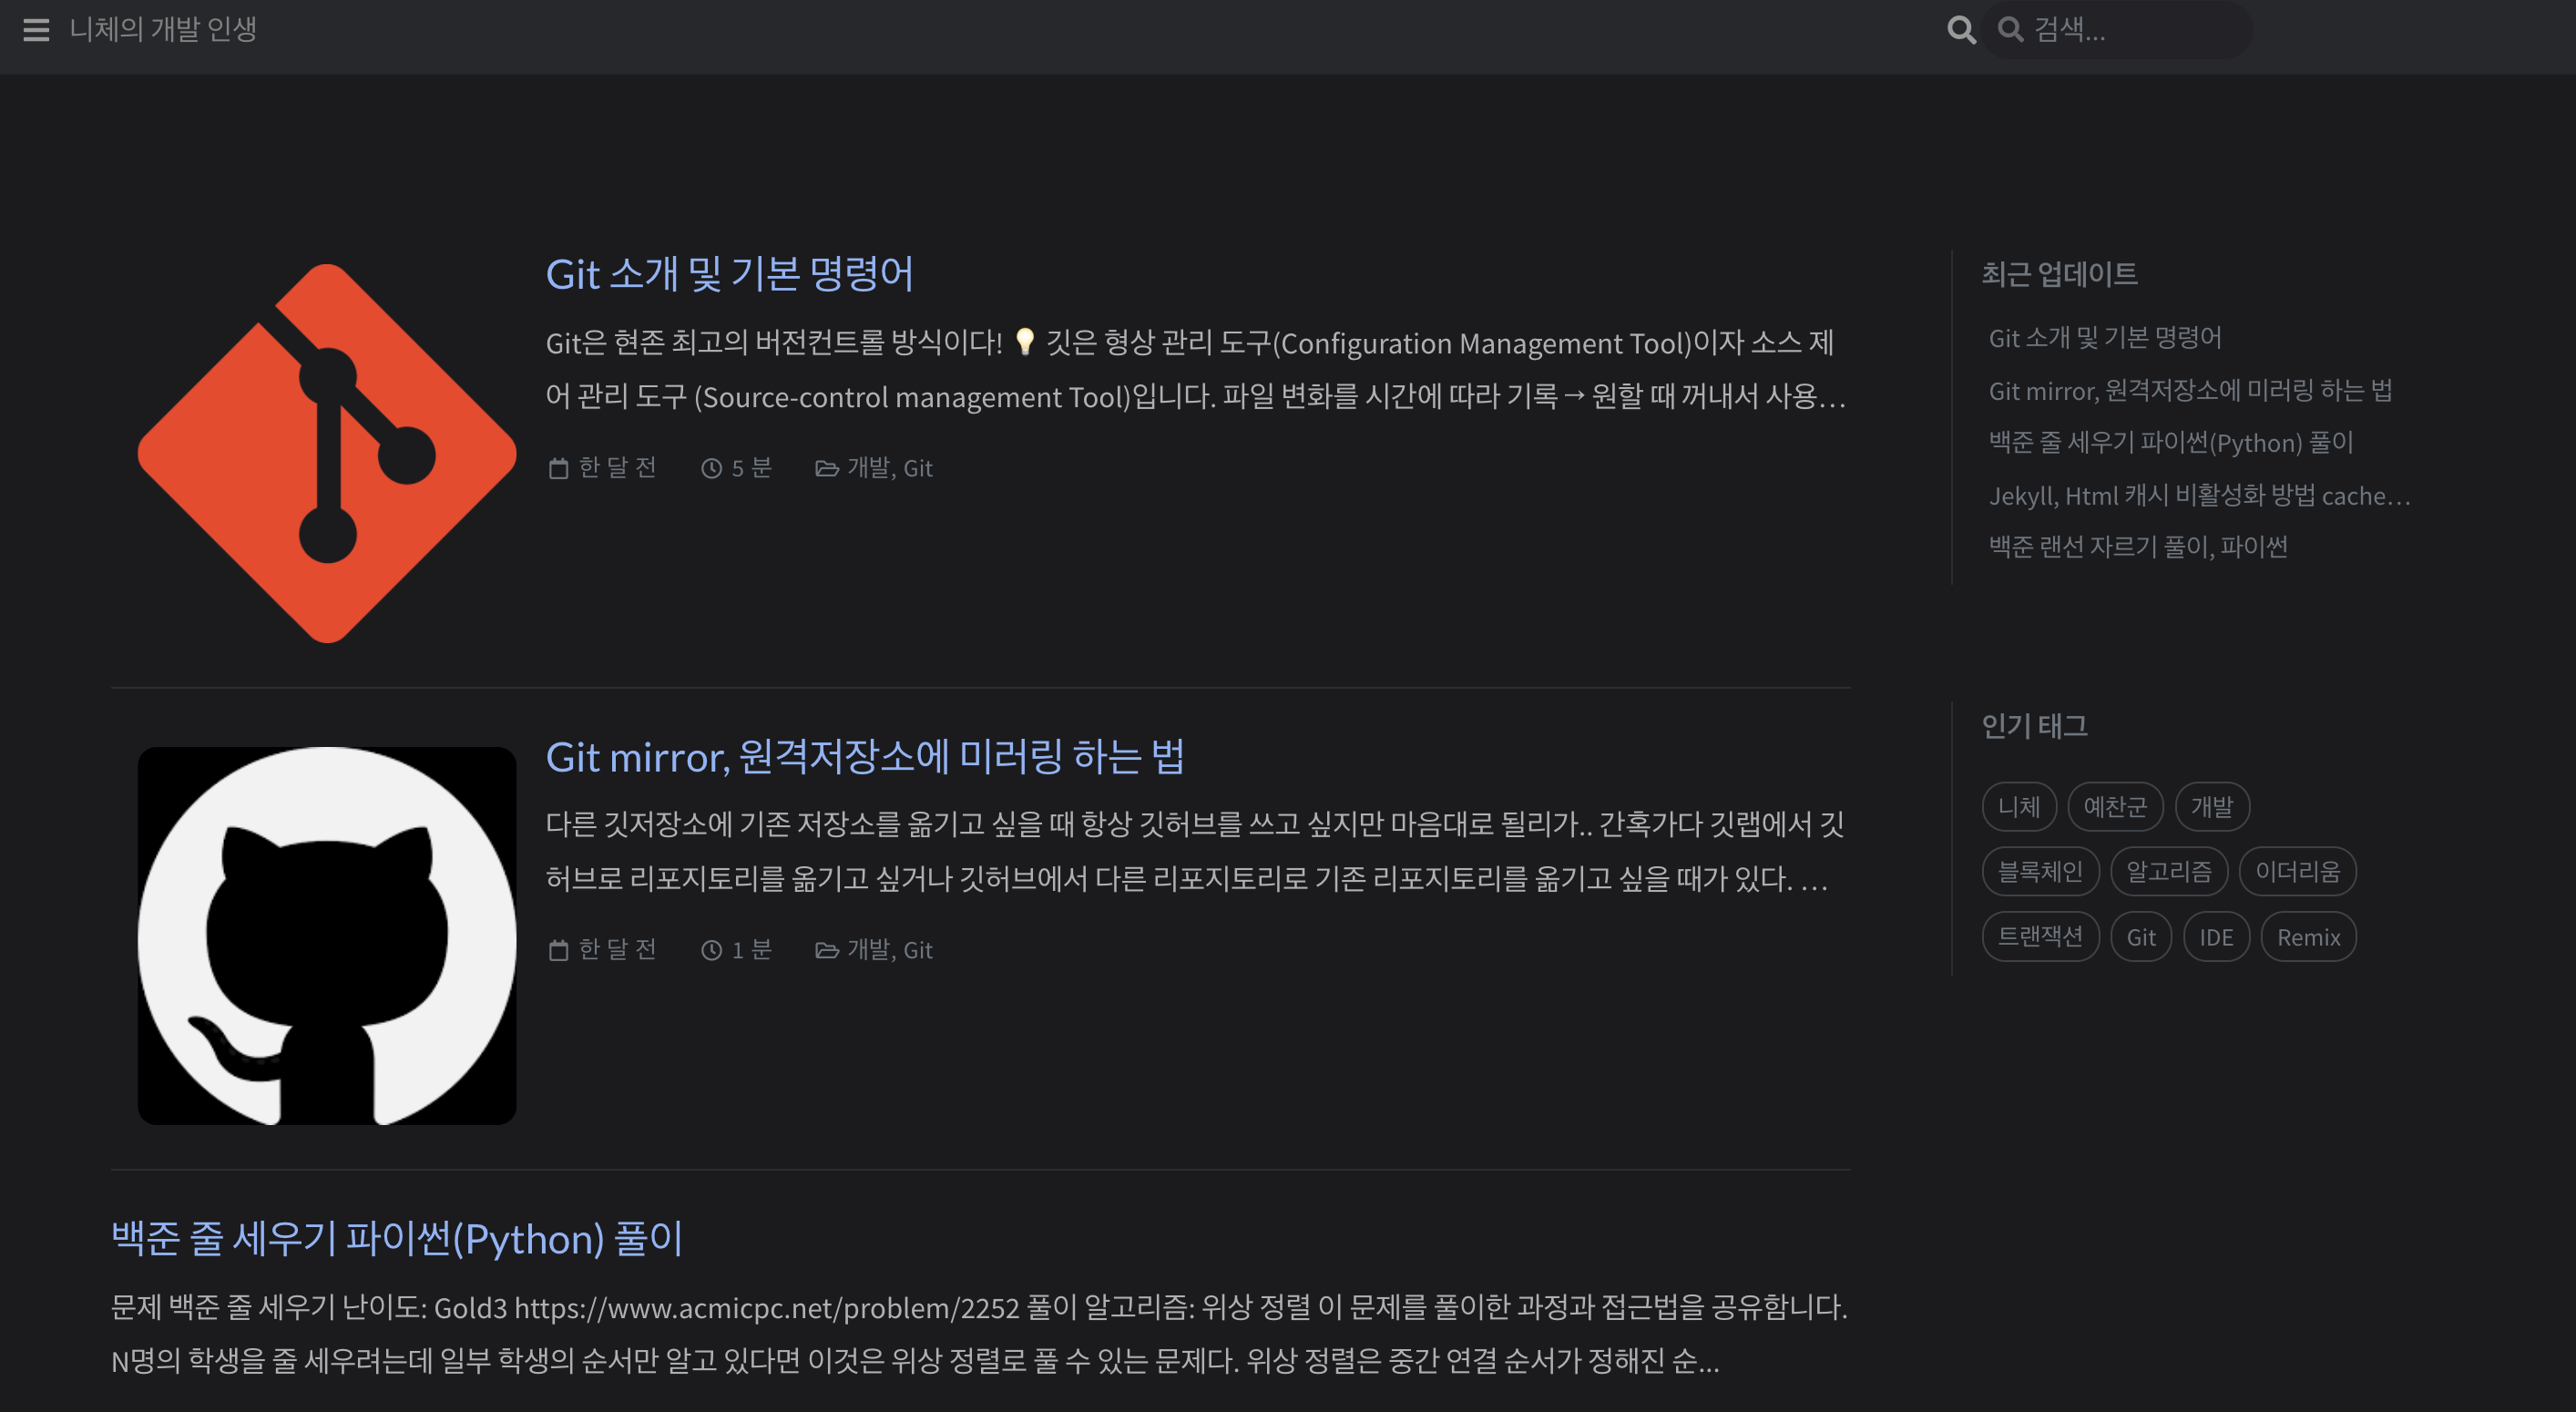Click calendar icon on first post date

point(558,468)
